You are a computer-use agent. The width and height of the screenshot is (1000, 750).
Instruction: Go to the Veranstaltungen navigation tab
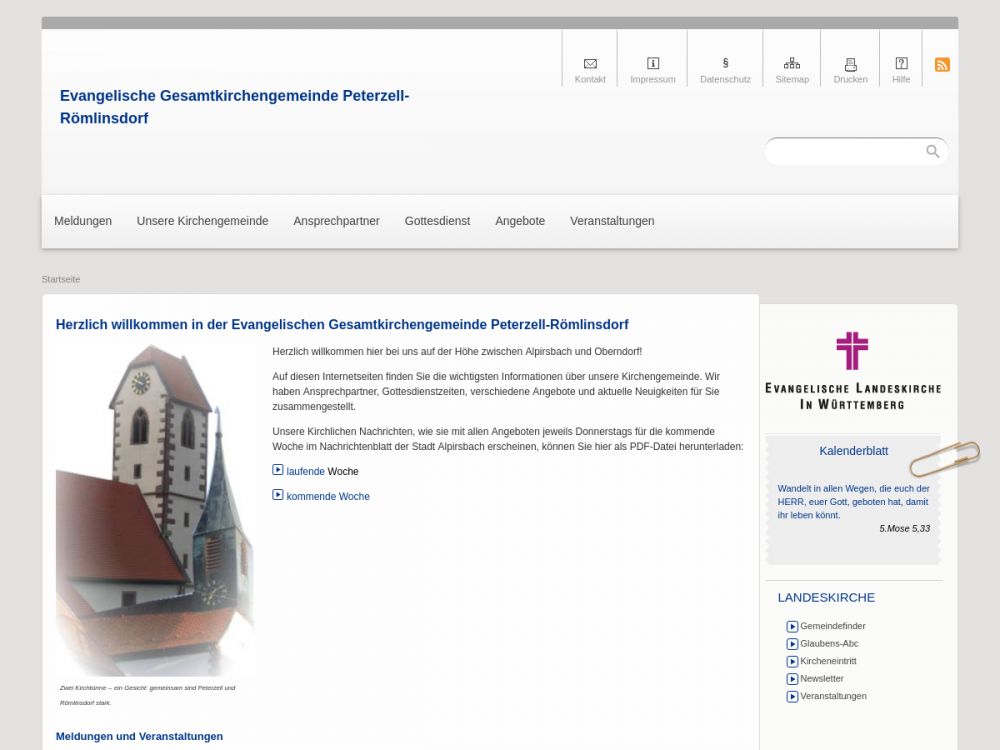(612, 221)
